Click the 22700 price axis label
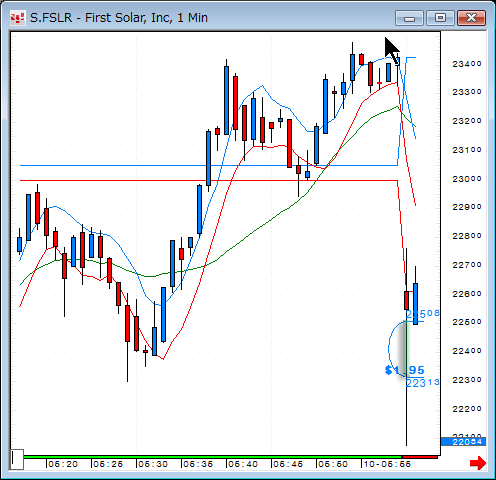The height and width of the screenshot is (480, 496). 467,265
